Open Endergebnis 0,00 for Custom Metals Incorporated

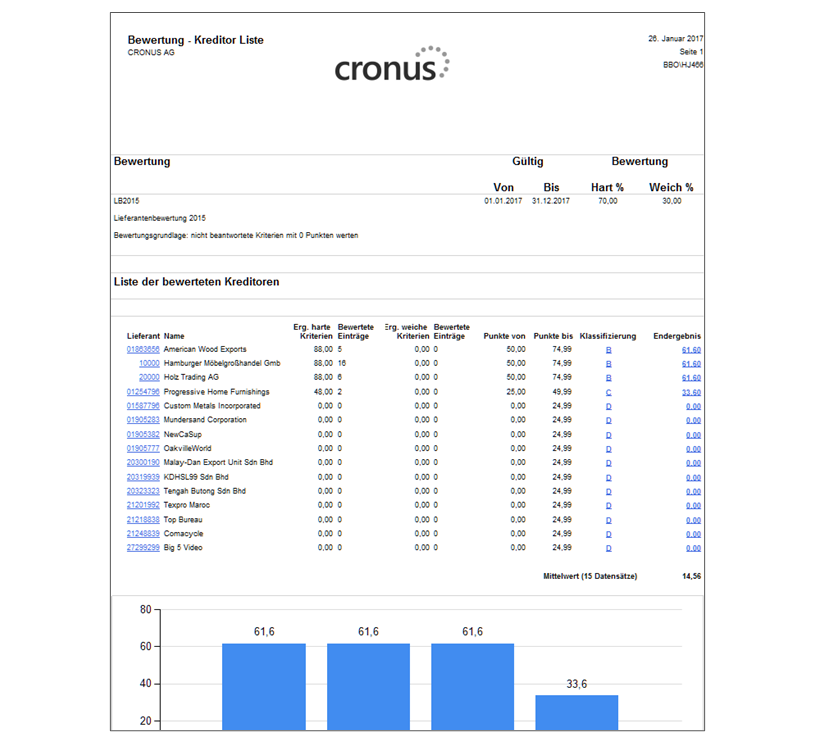pos(694,407)
